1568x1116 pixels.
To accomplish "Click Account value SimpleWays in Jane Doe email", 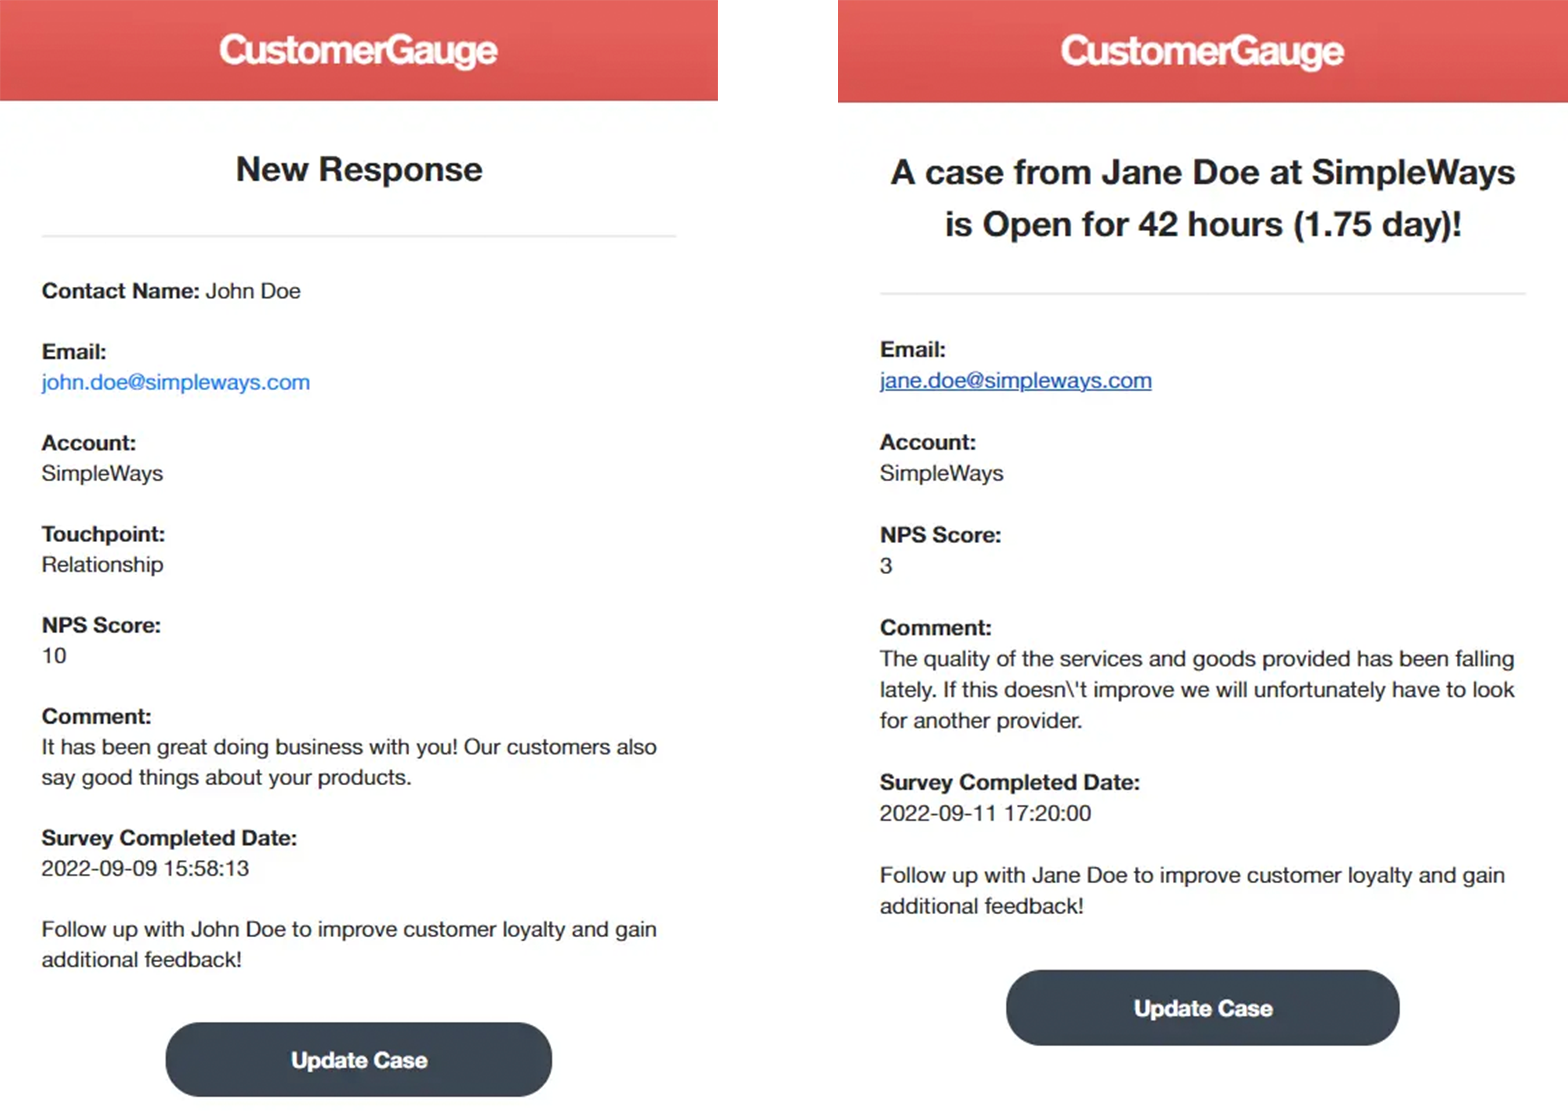I will (x=941, y=474).
